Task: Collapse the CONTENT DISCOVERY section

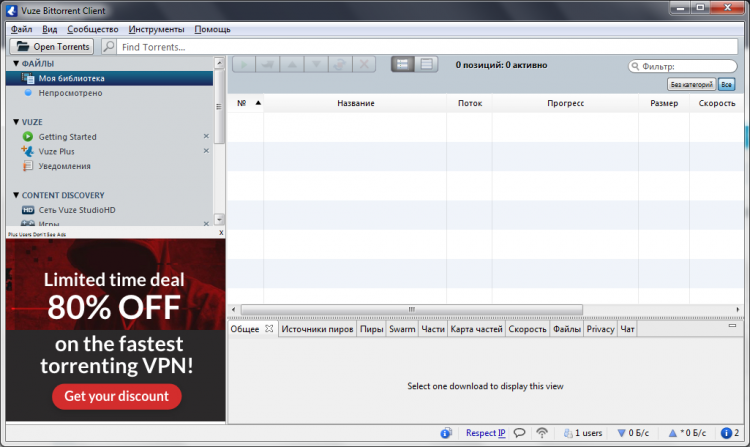Action: click(16, 195)
